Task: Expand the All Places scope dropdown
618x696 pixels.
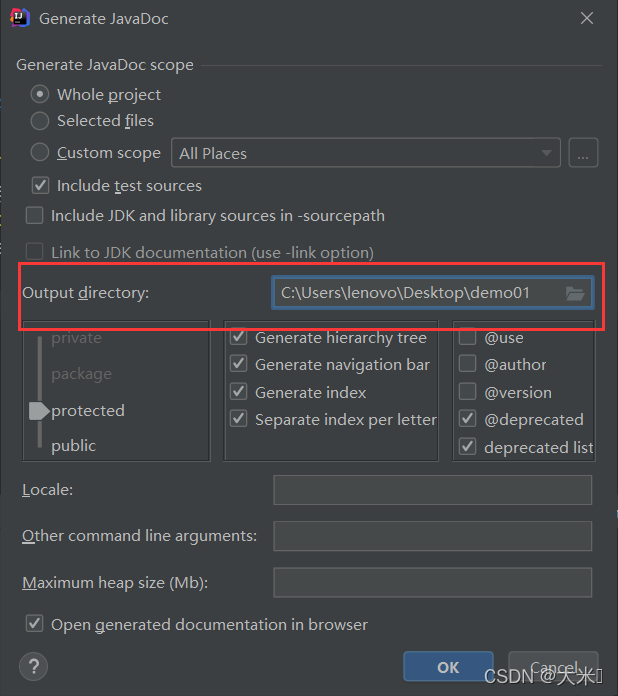Action: pyautogui.click(x=366, y=153)
